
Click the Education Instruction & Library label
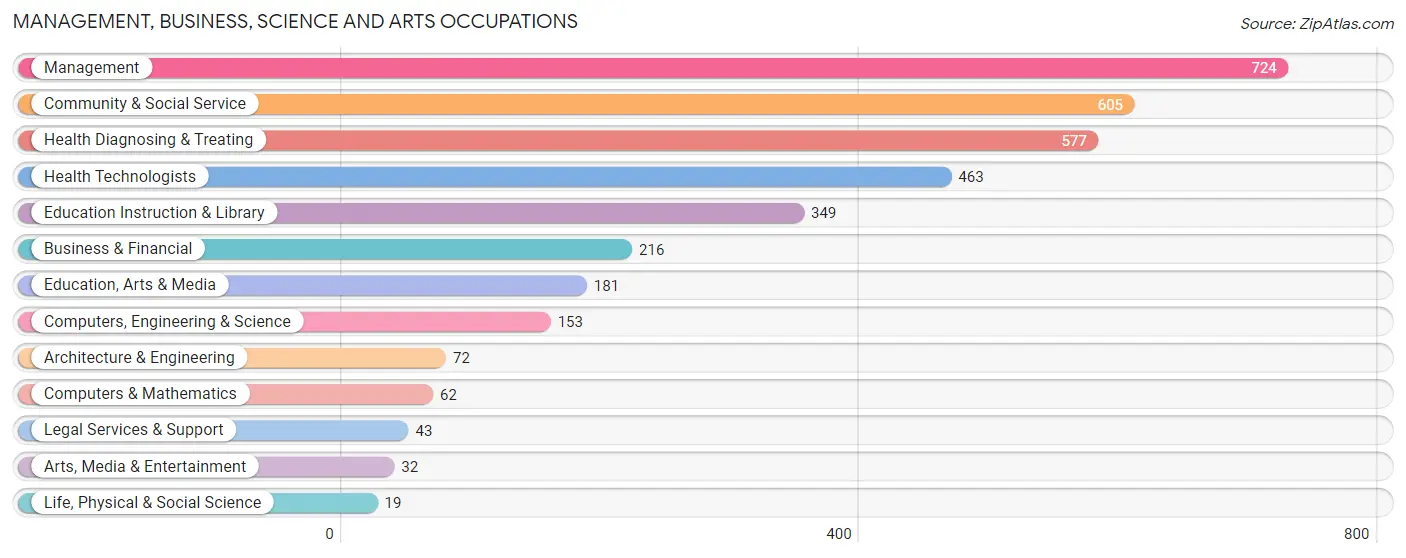pos(154,213)
